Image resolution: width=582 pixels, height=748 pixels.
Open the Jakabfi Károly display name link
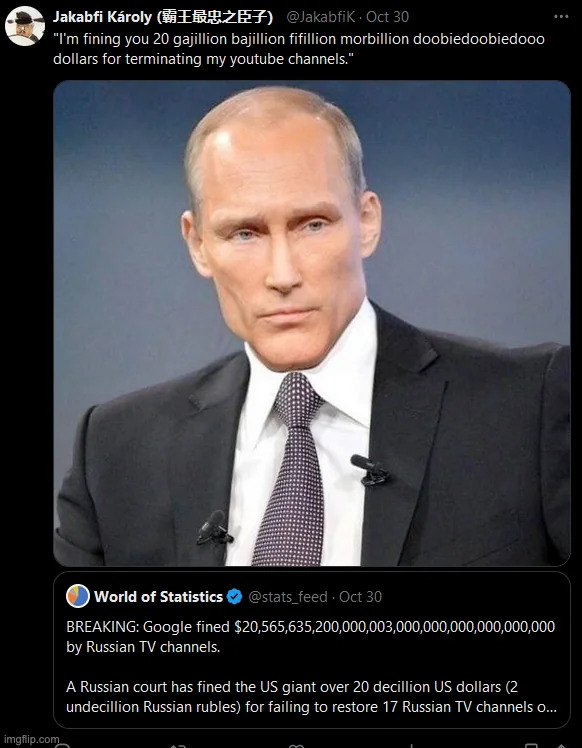tap(163, 17)
